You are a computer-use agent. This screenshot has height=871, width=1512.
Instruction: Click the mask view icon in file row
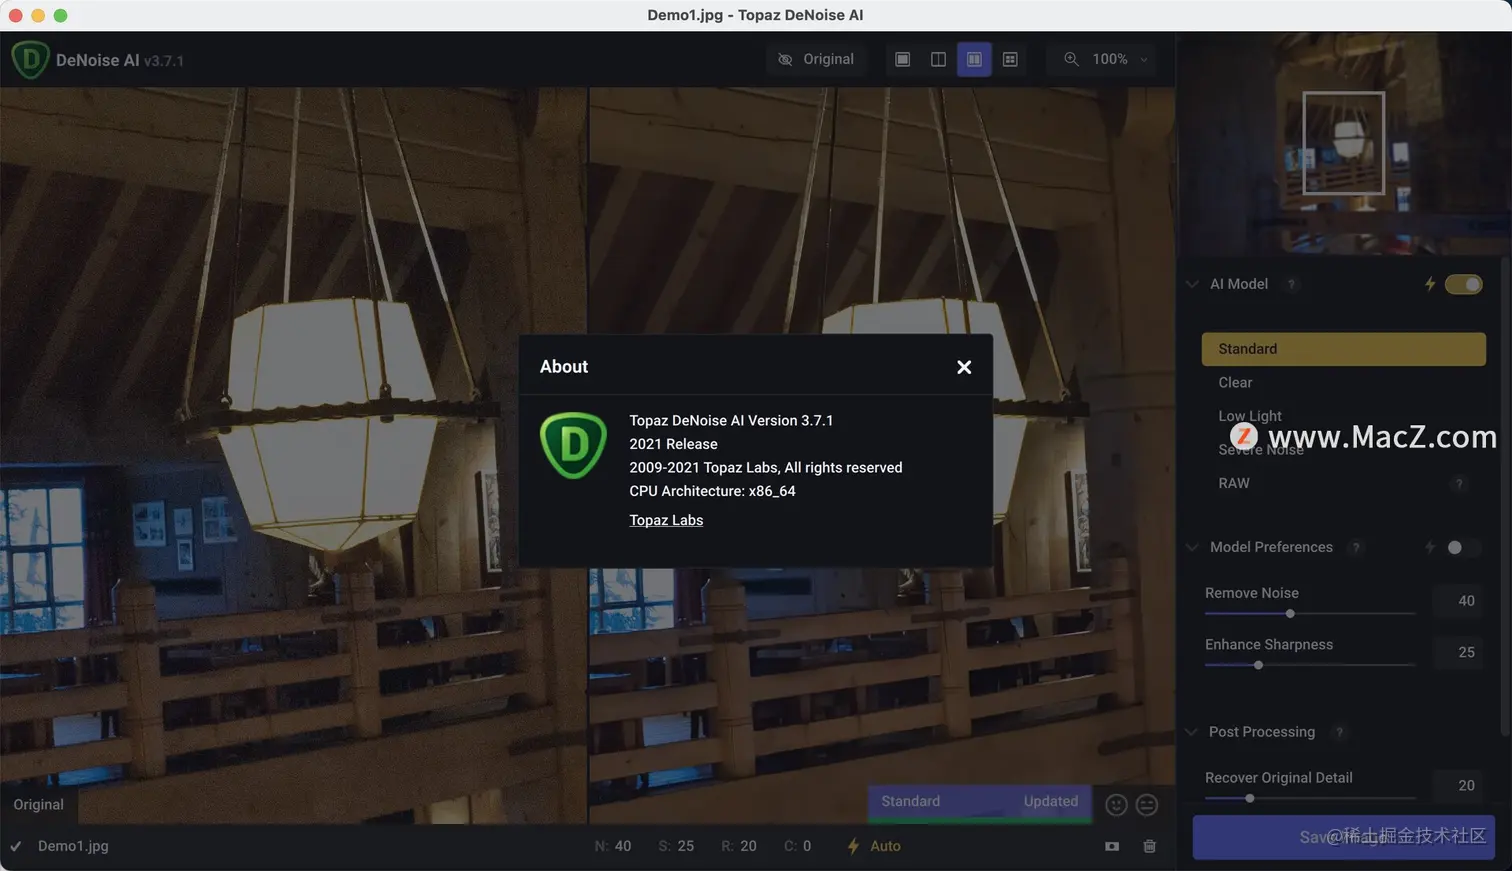click(x=1112, y=846)
